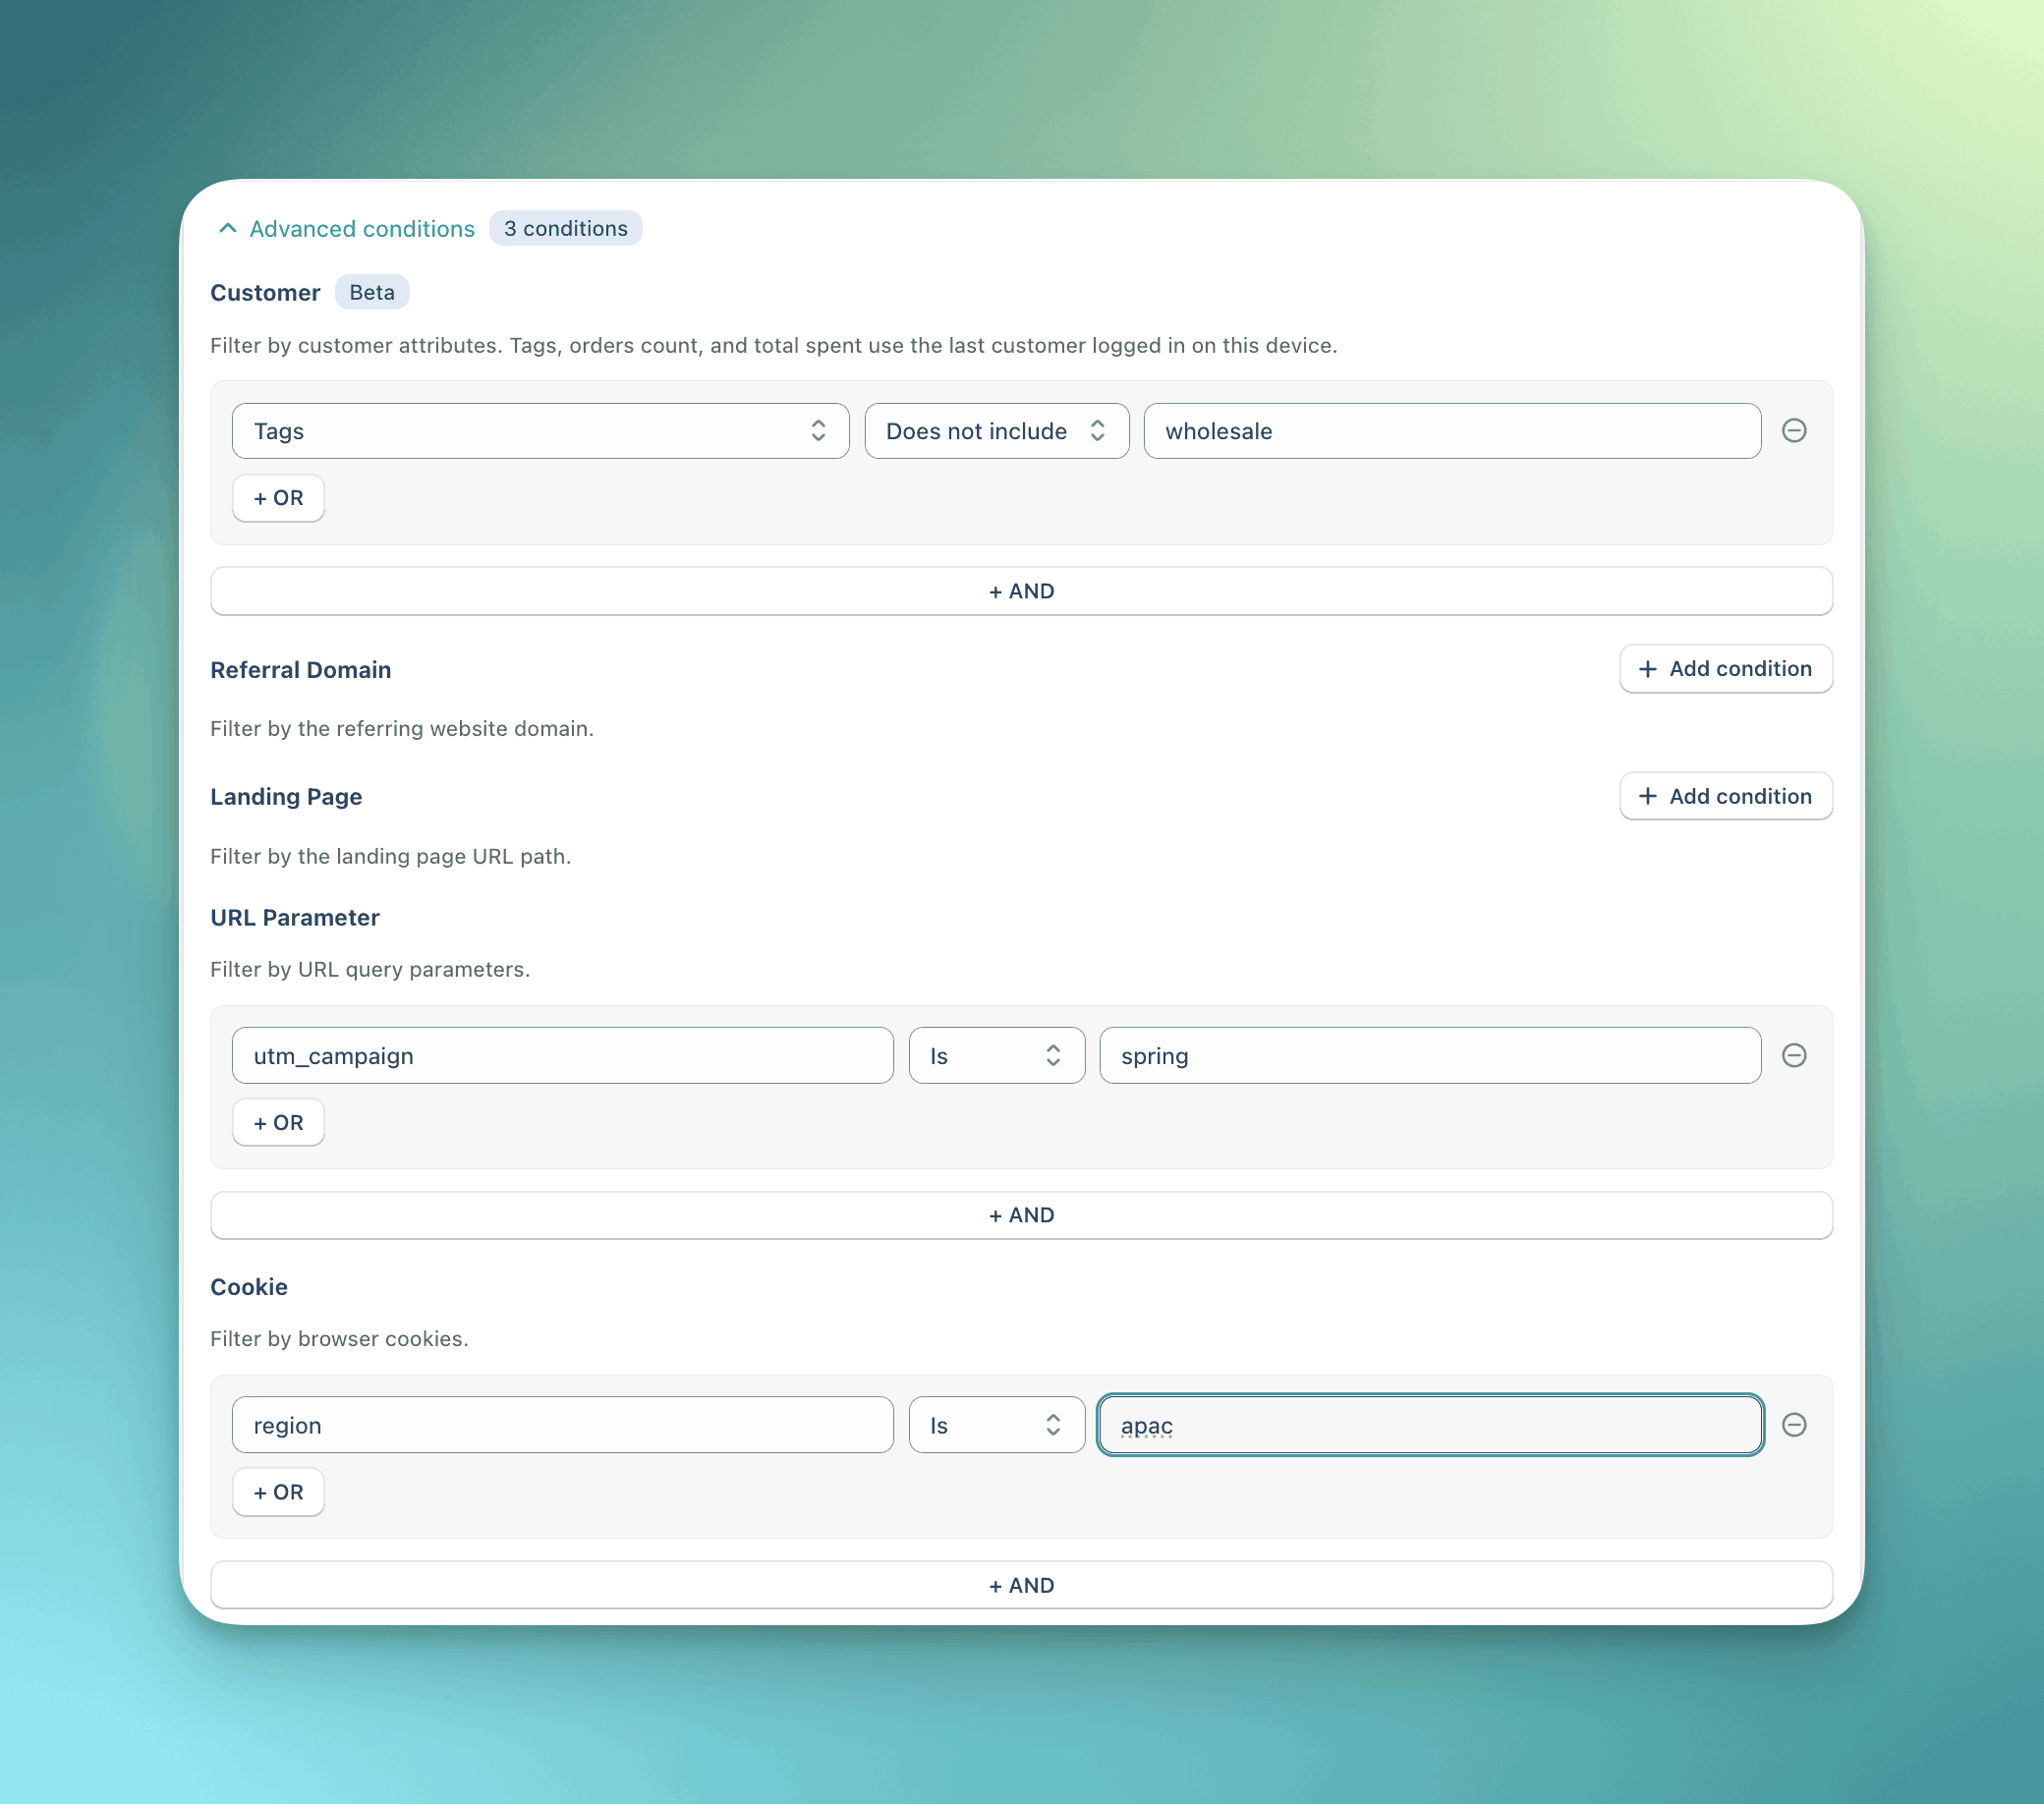The height and width of the screenshot is (1804, 2044).
Task: Open the 'Does not include' operator dropdown
Action: (x=996, y=431)
